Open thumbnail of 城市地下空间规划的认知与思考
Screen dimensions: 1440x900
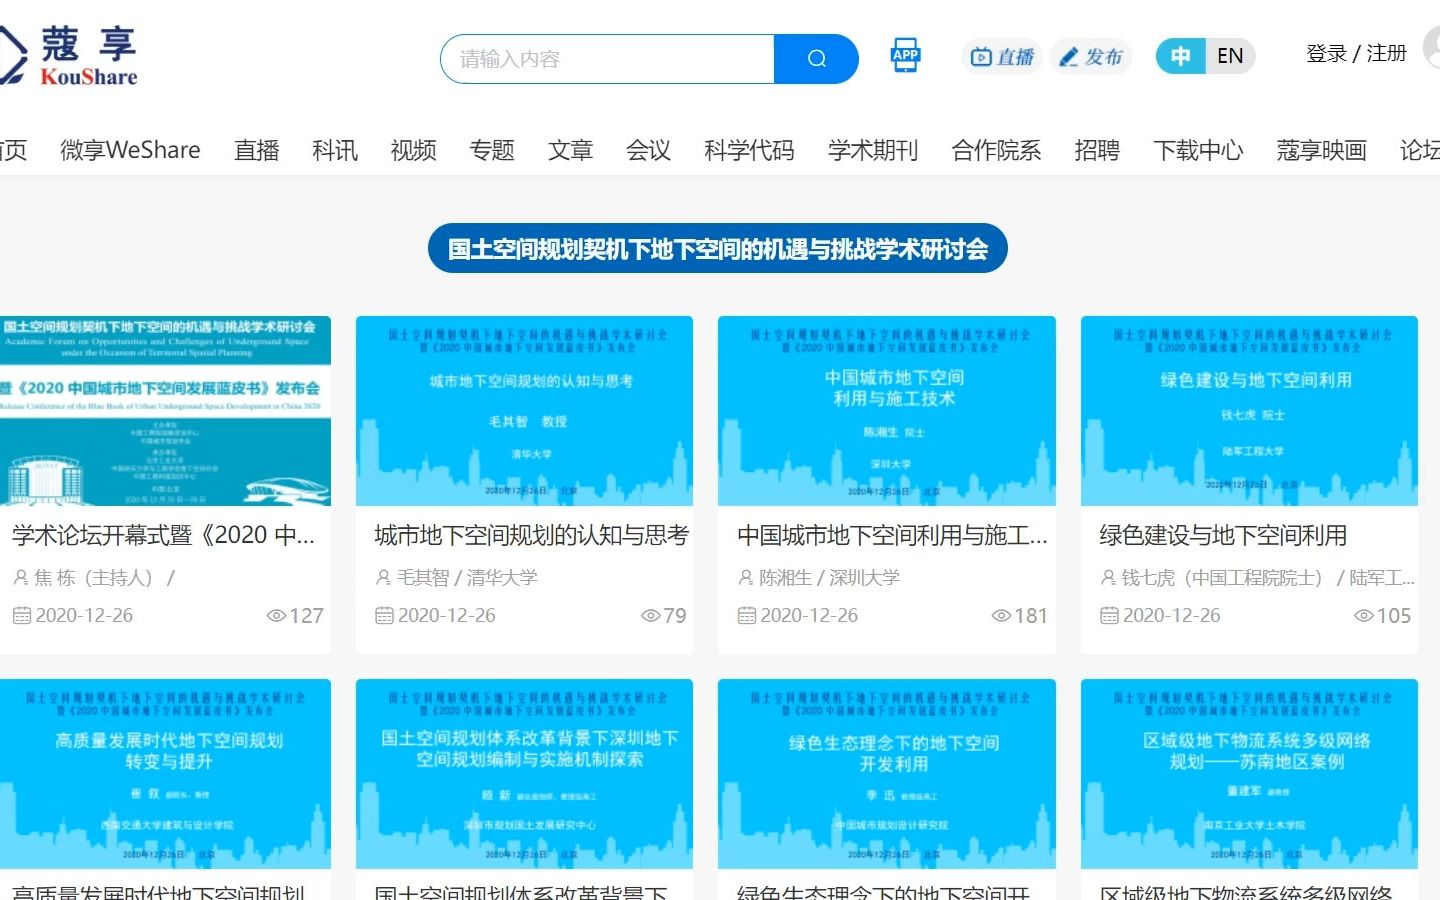525,411
